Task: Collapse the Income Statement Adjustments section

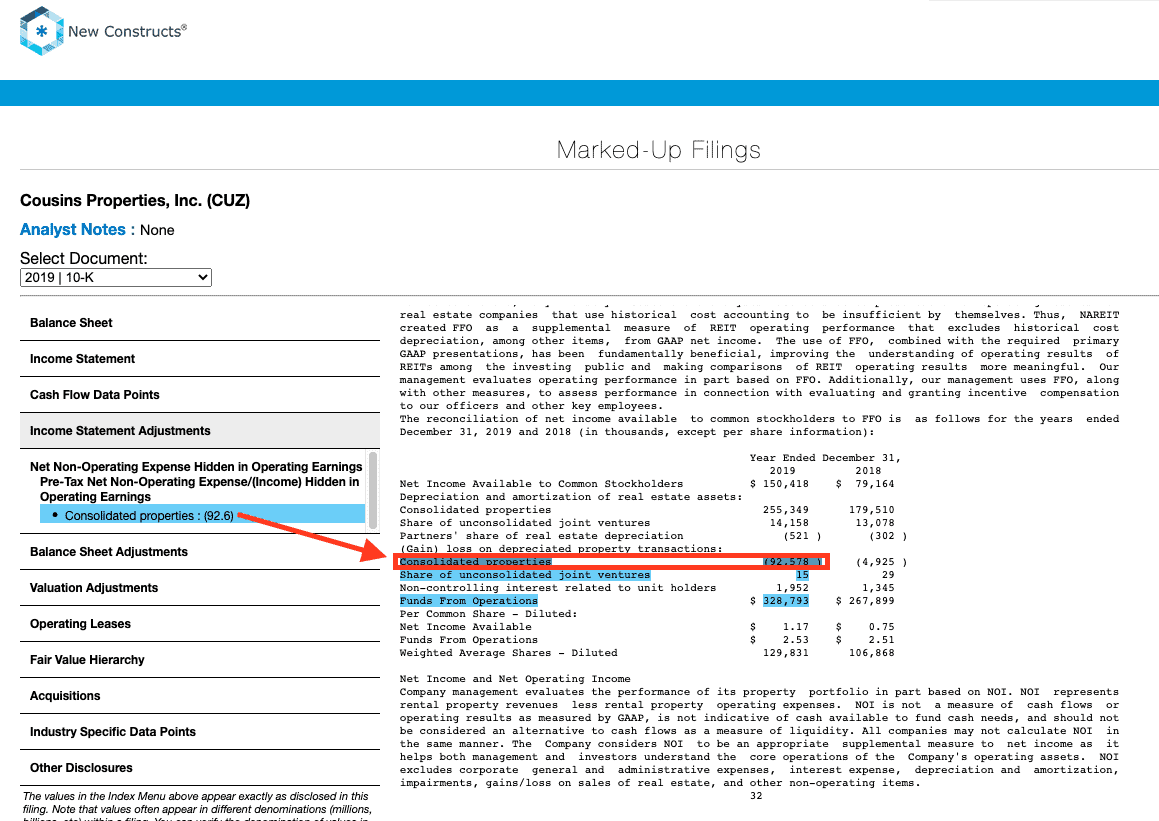Action: (x=200, y=431)
